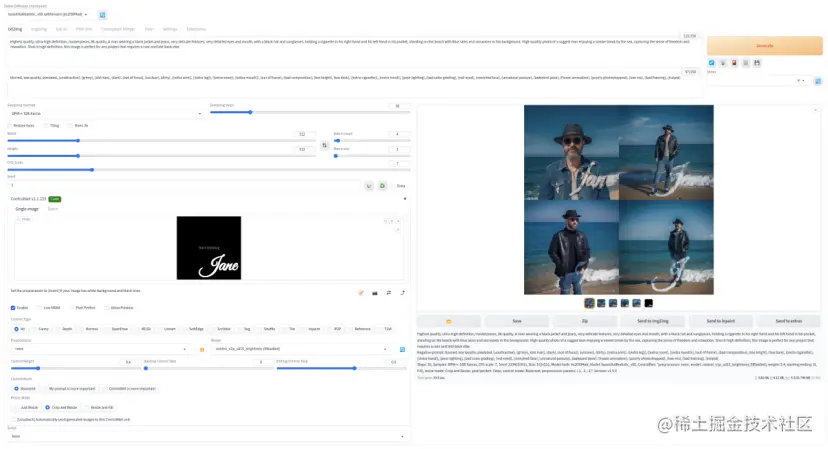
Task: Open new canvas with the pencil icon in ControlNet
Action: pos(361,293)
